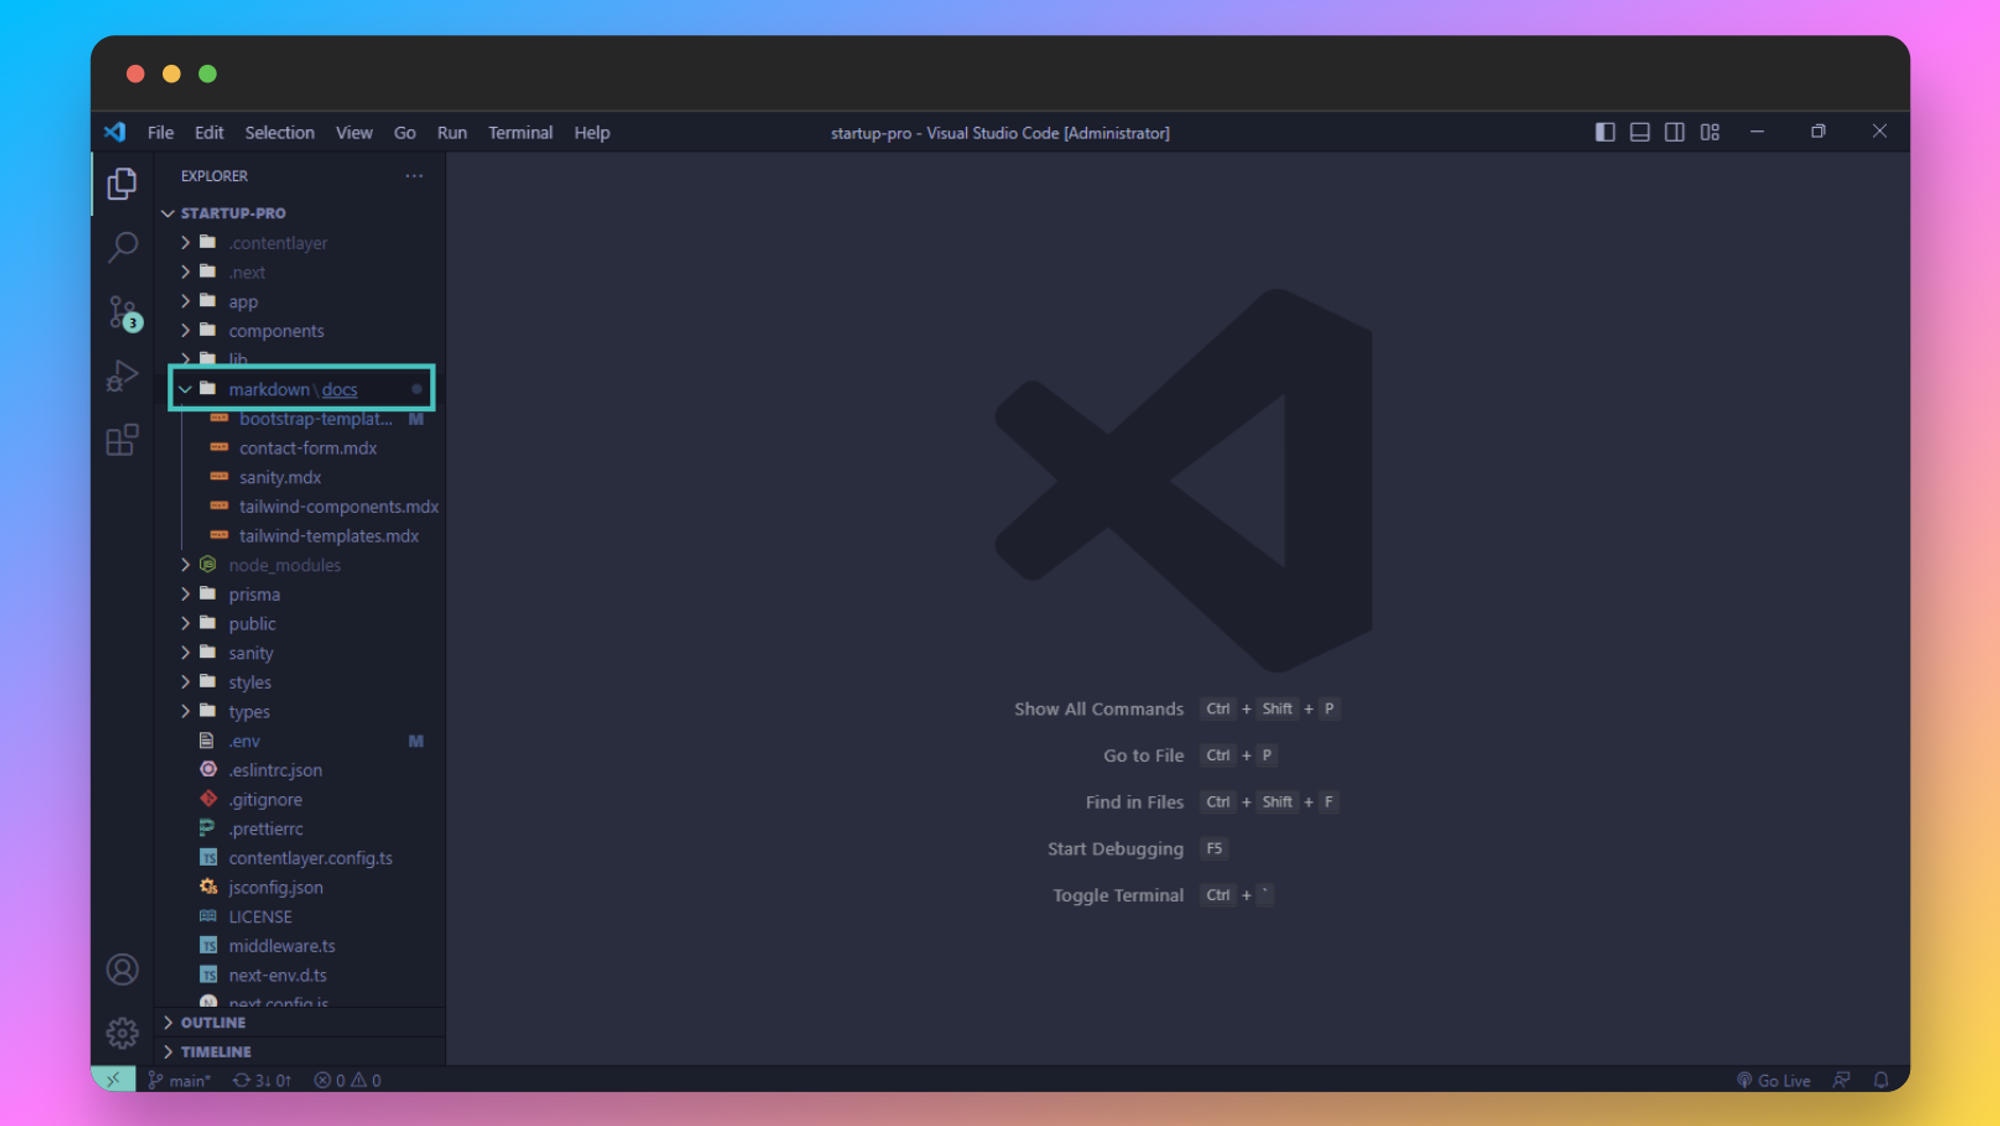2000x1126 pixels.
Task: Open the Edit menu
Action: tap(209, 132)
